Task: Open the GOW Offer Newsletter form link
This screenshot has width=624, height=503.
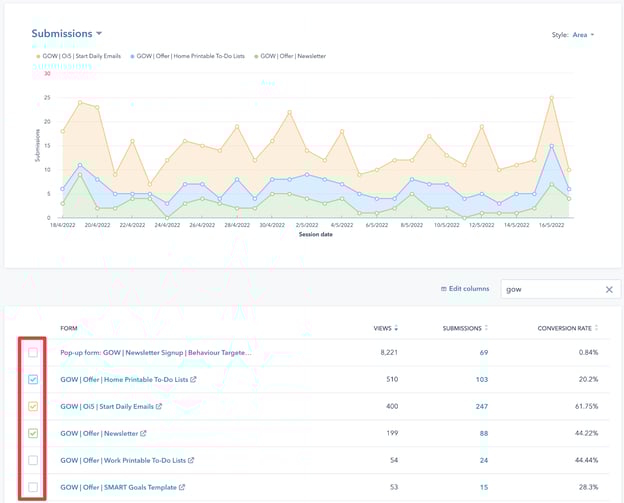Action: (x=98, y=434)
